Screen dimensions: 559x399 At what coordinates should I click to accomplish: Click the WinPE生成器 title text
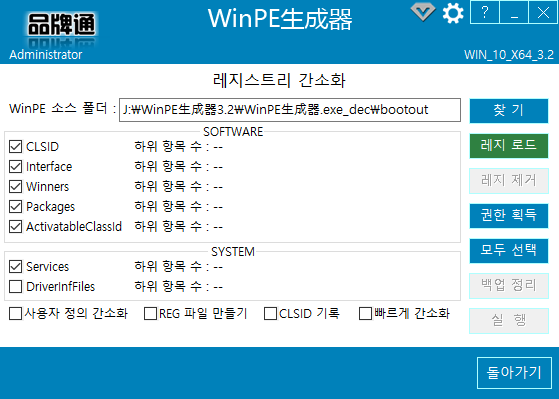pyautogui.click(x=280, y=18)
